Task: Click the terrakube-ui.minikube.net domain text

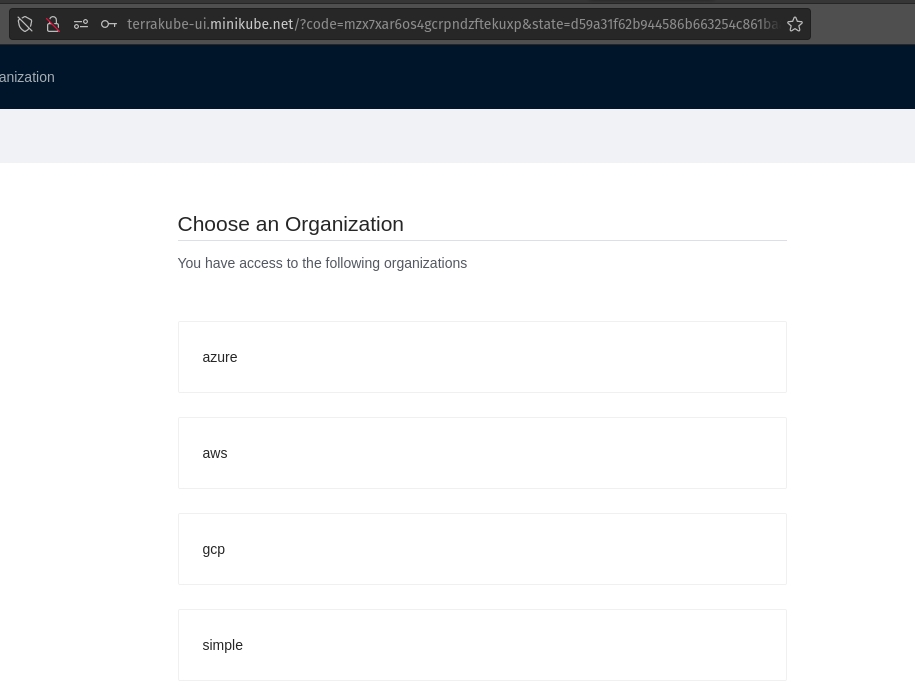Action: tap(210, 24)
